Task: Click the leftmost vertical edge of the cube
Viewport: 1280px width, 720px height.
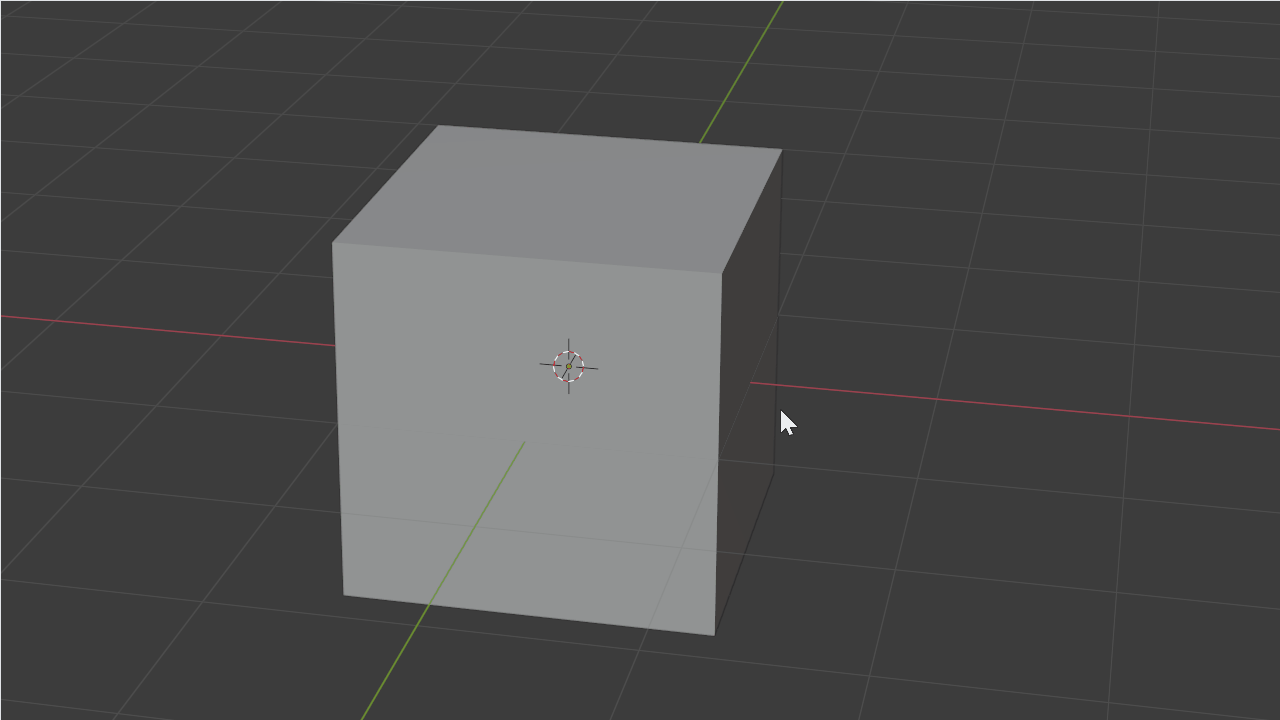Action: [338, 420]
